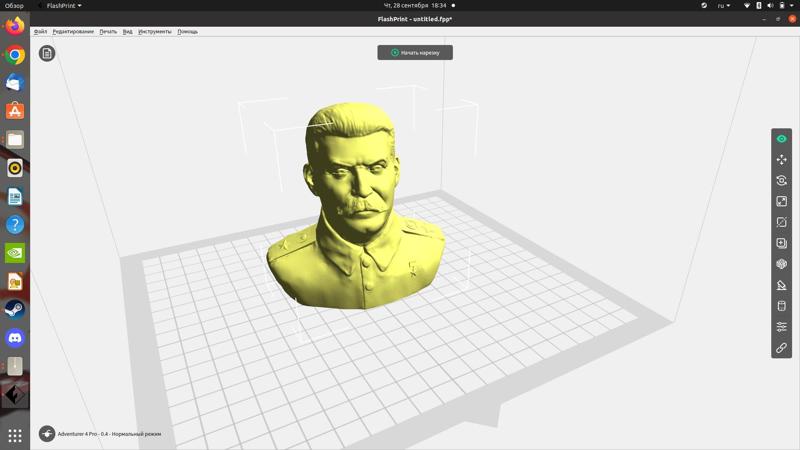Open Ubuntu Software from the dock

(15, 111)
